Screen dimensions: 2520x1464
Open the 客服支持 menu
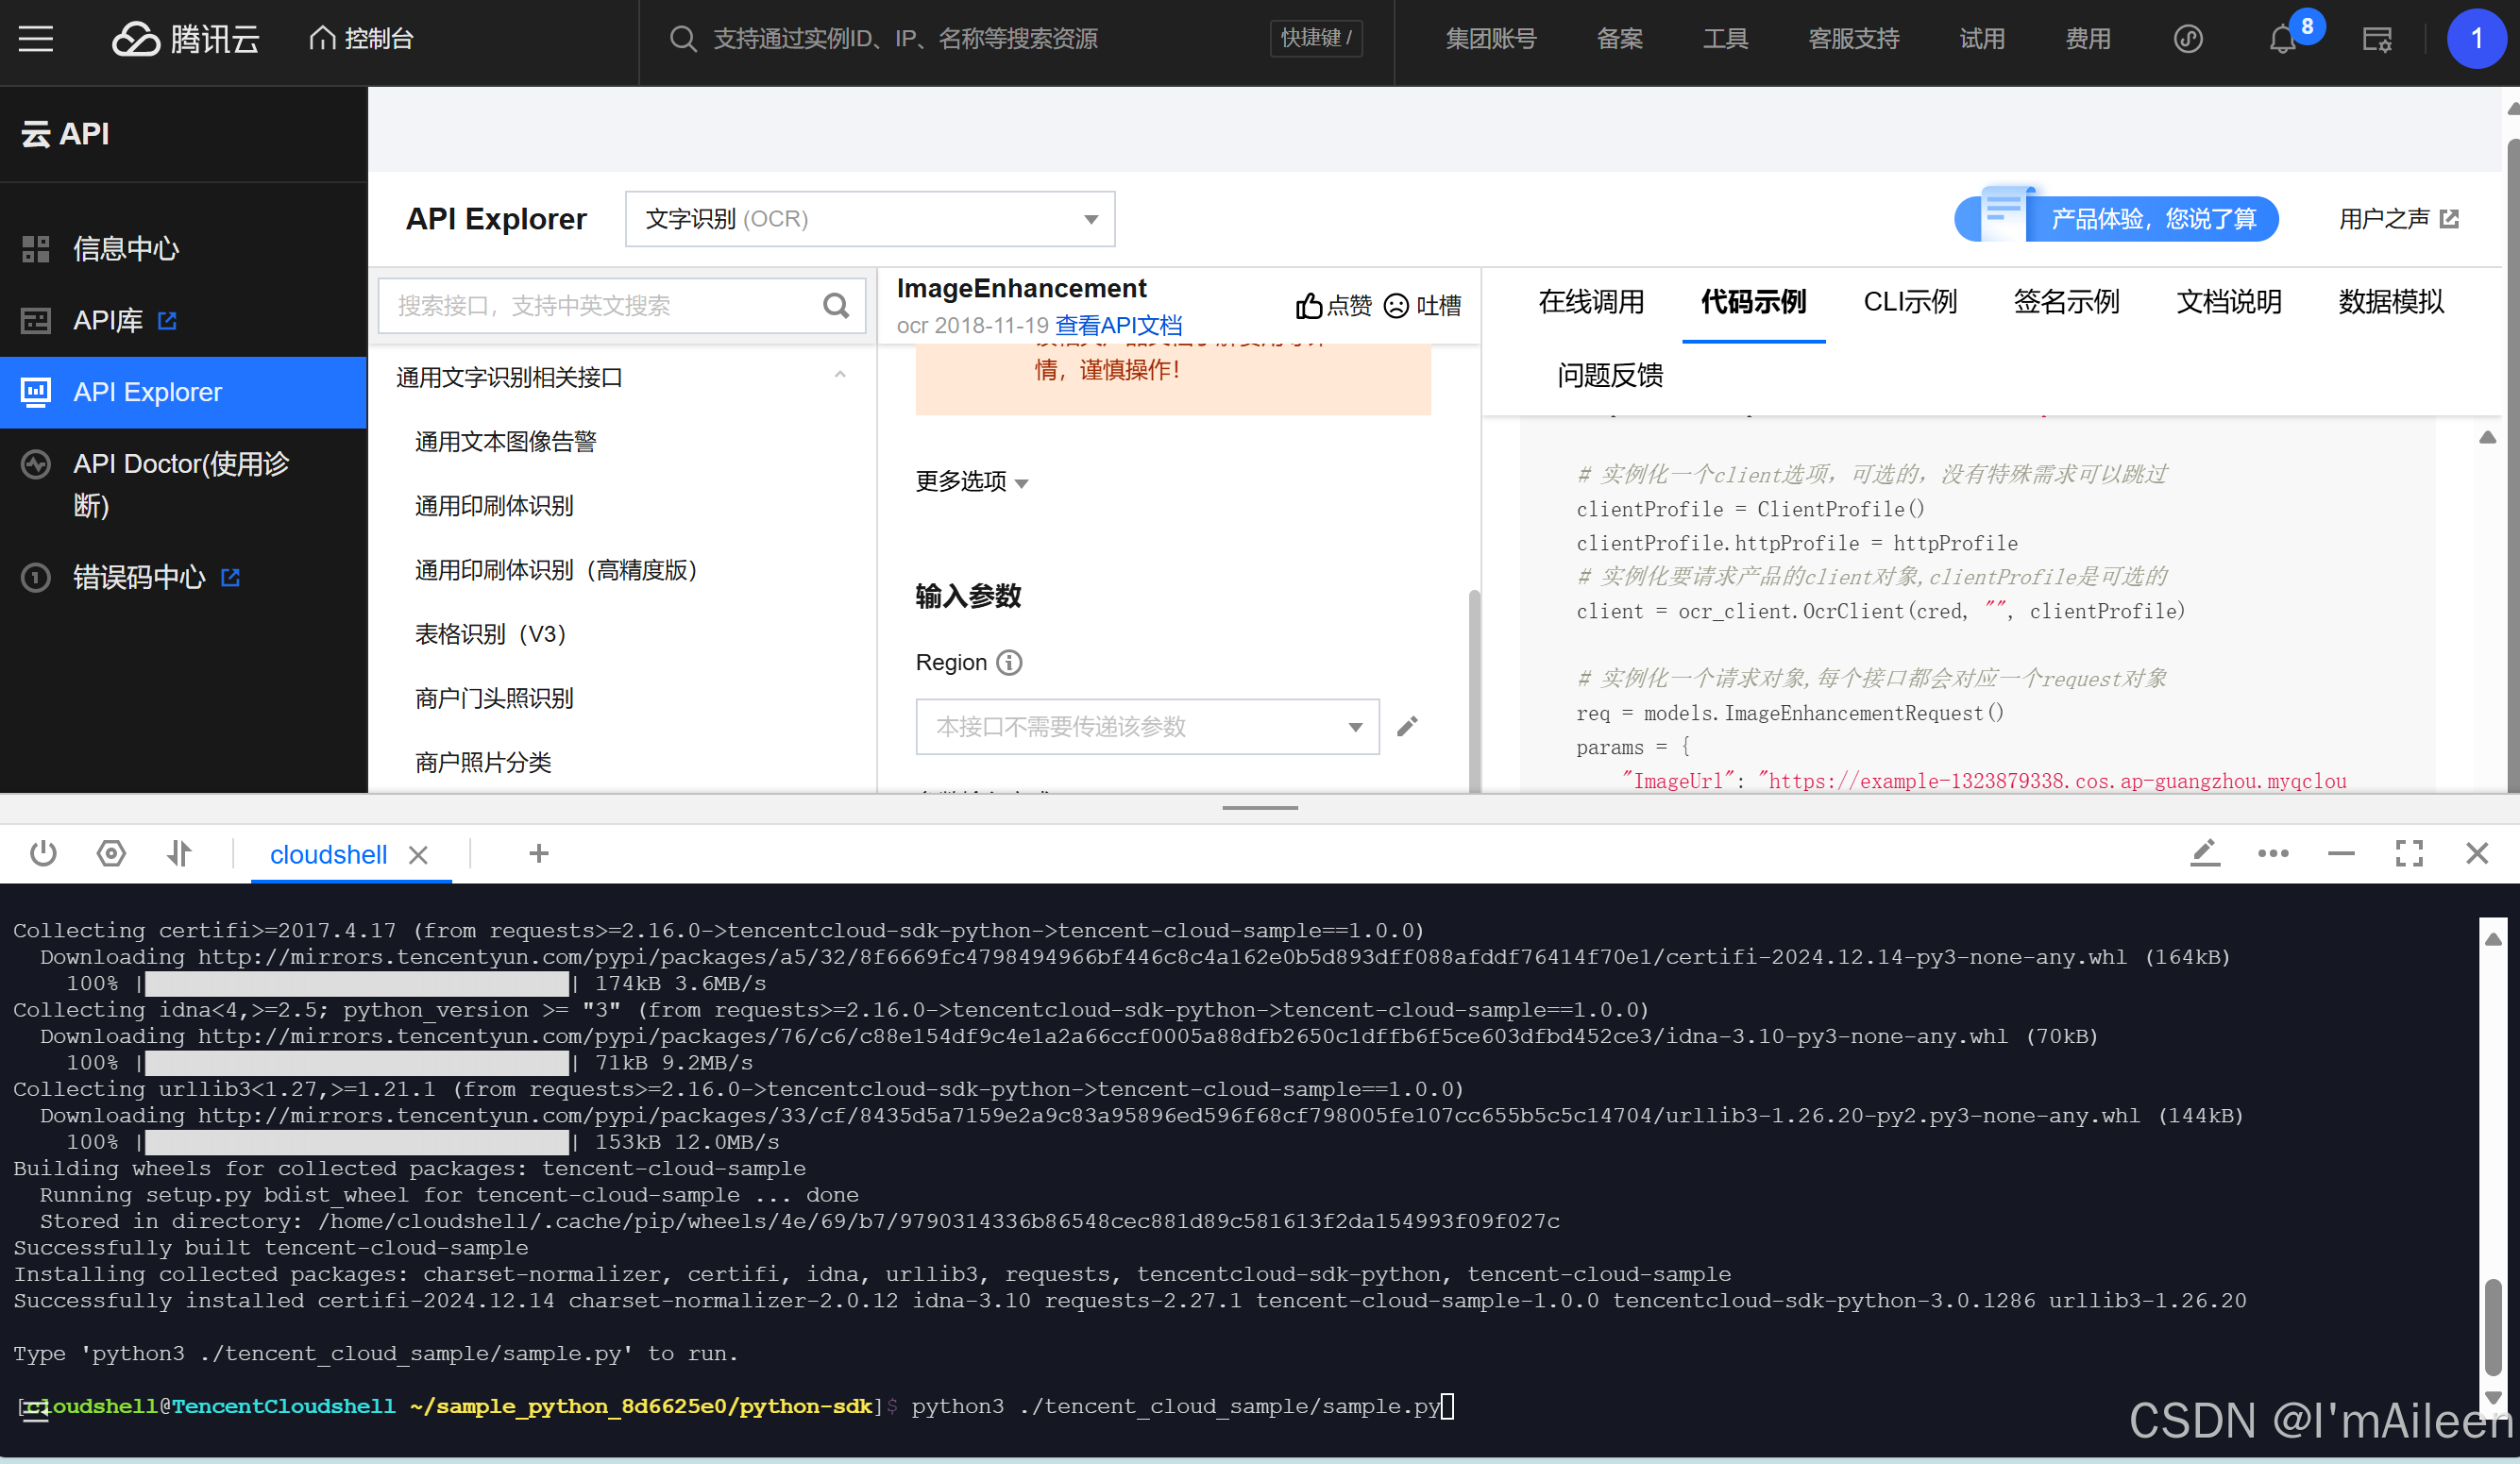coord(1853,39)
